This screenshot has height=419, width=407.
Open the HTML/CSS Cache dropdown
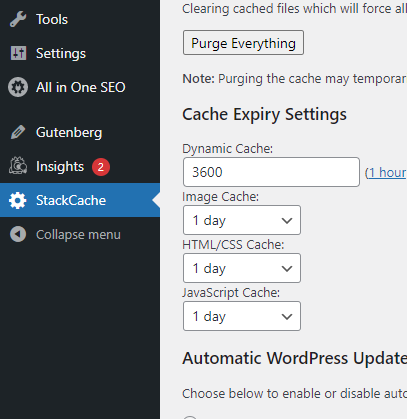[242, 268]
